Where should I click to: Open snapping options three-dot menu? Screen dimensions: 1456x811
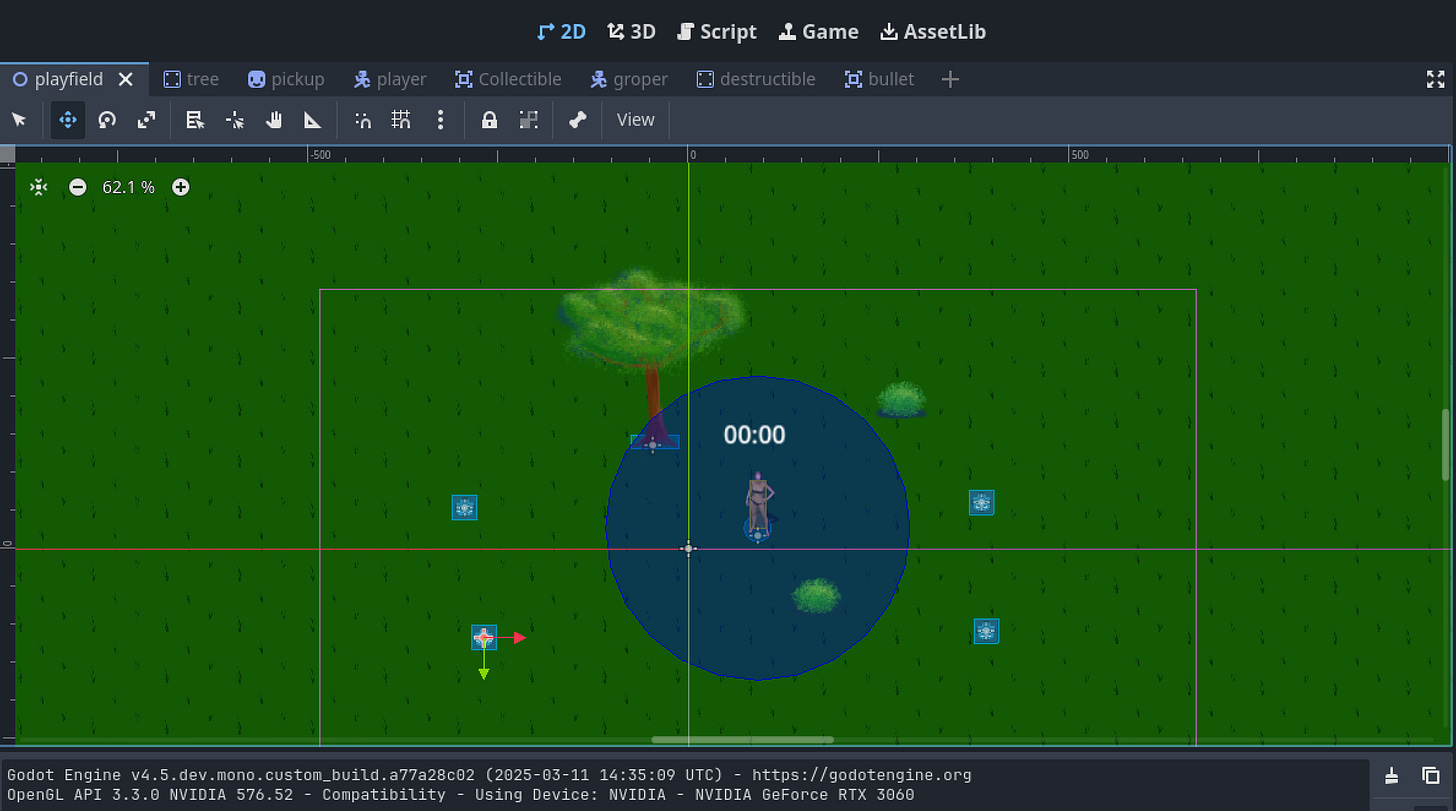click(440, 120)
